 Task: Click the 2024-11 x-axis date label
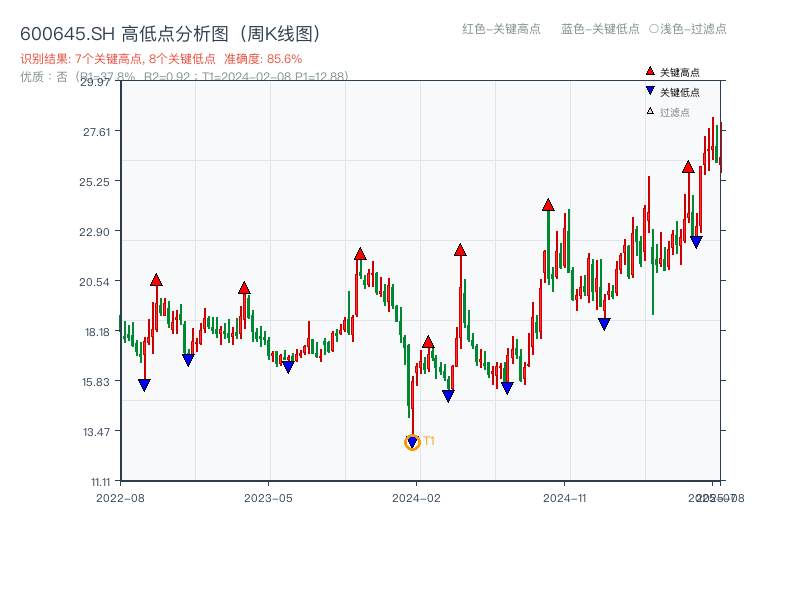pyautogui.click(x=565, y=498)
